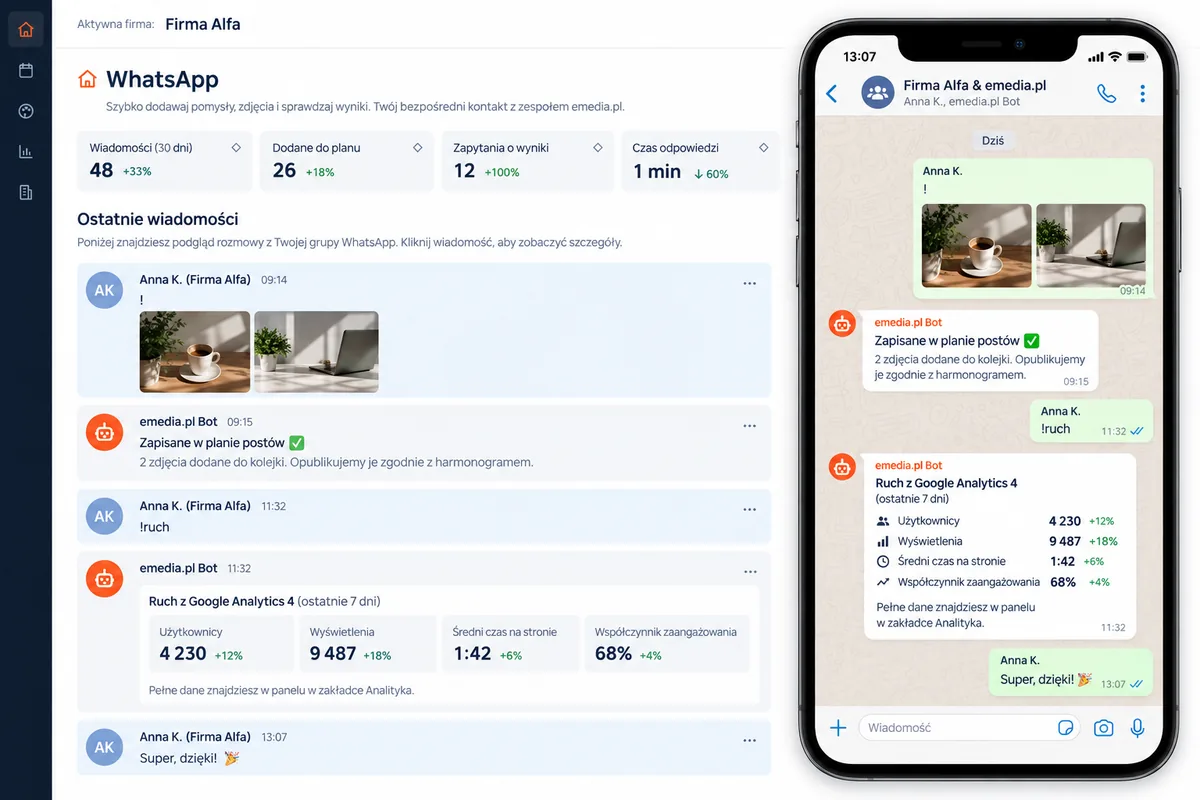Screen dimensions: 1200x800
Task: Click the 12 value on Zapytania o wyniki
Action: (464, 170)
